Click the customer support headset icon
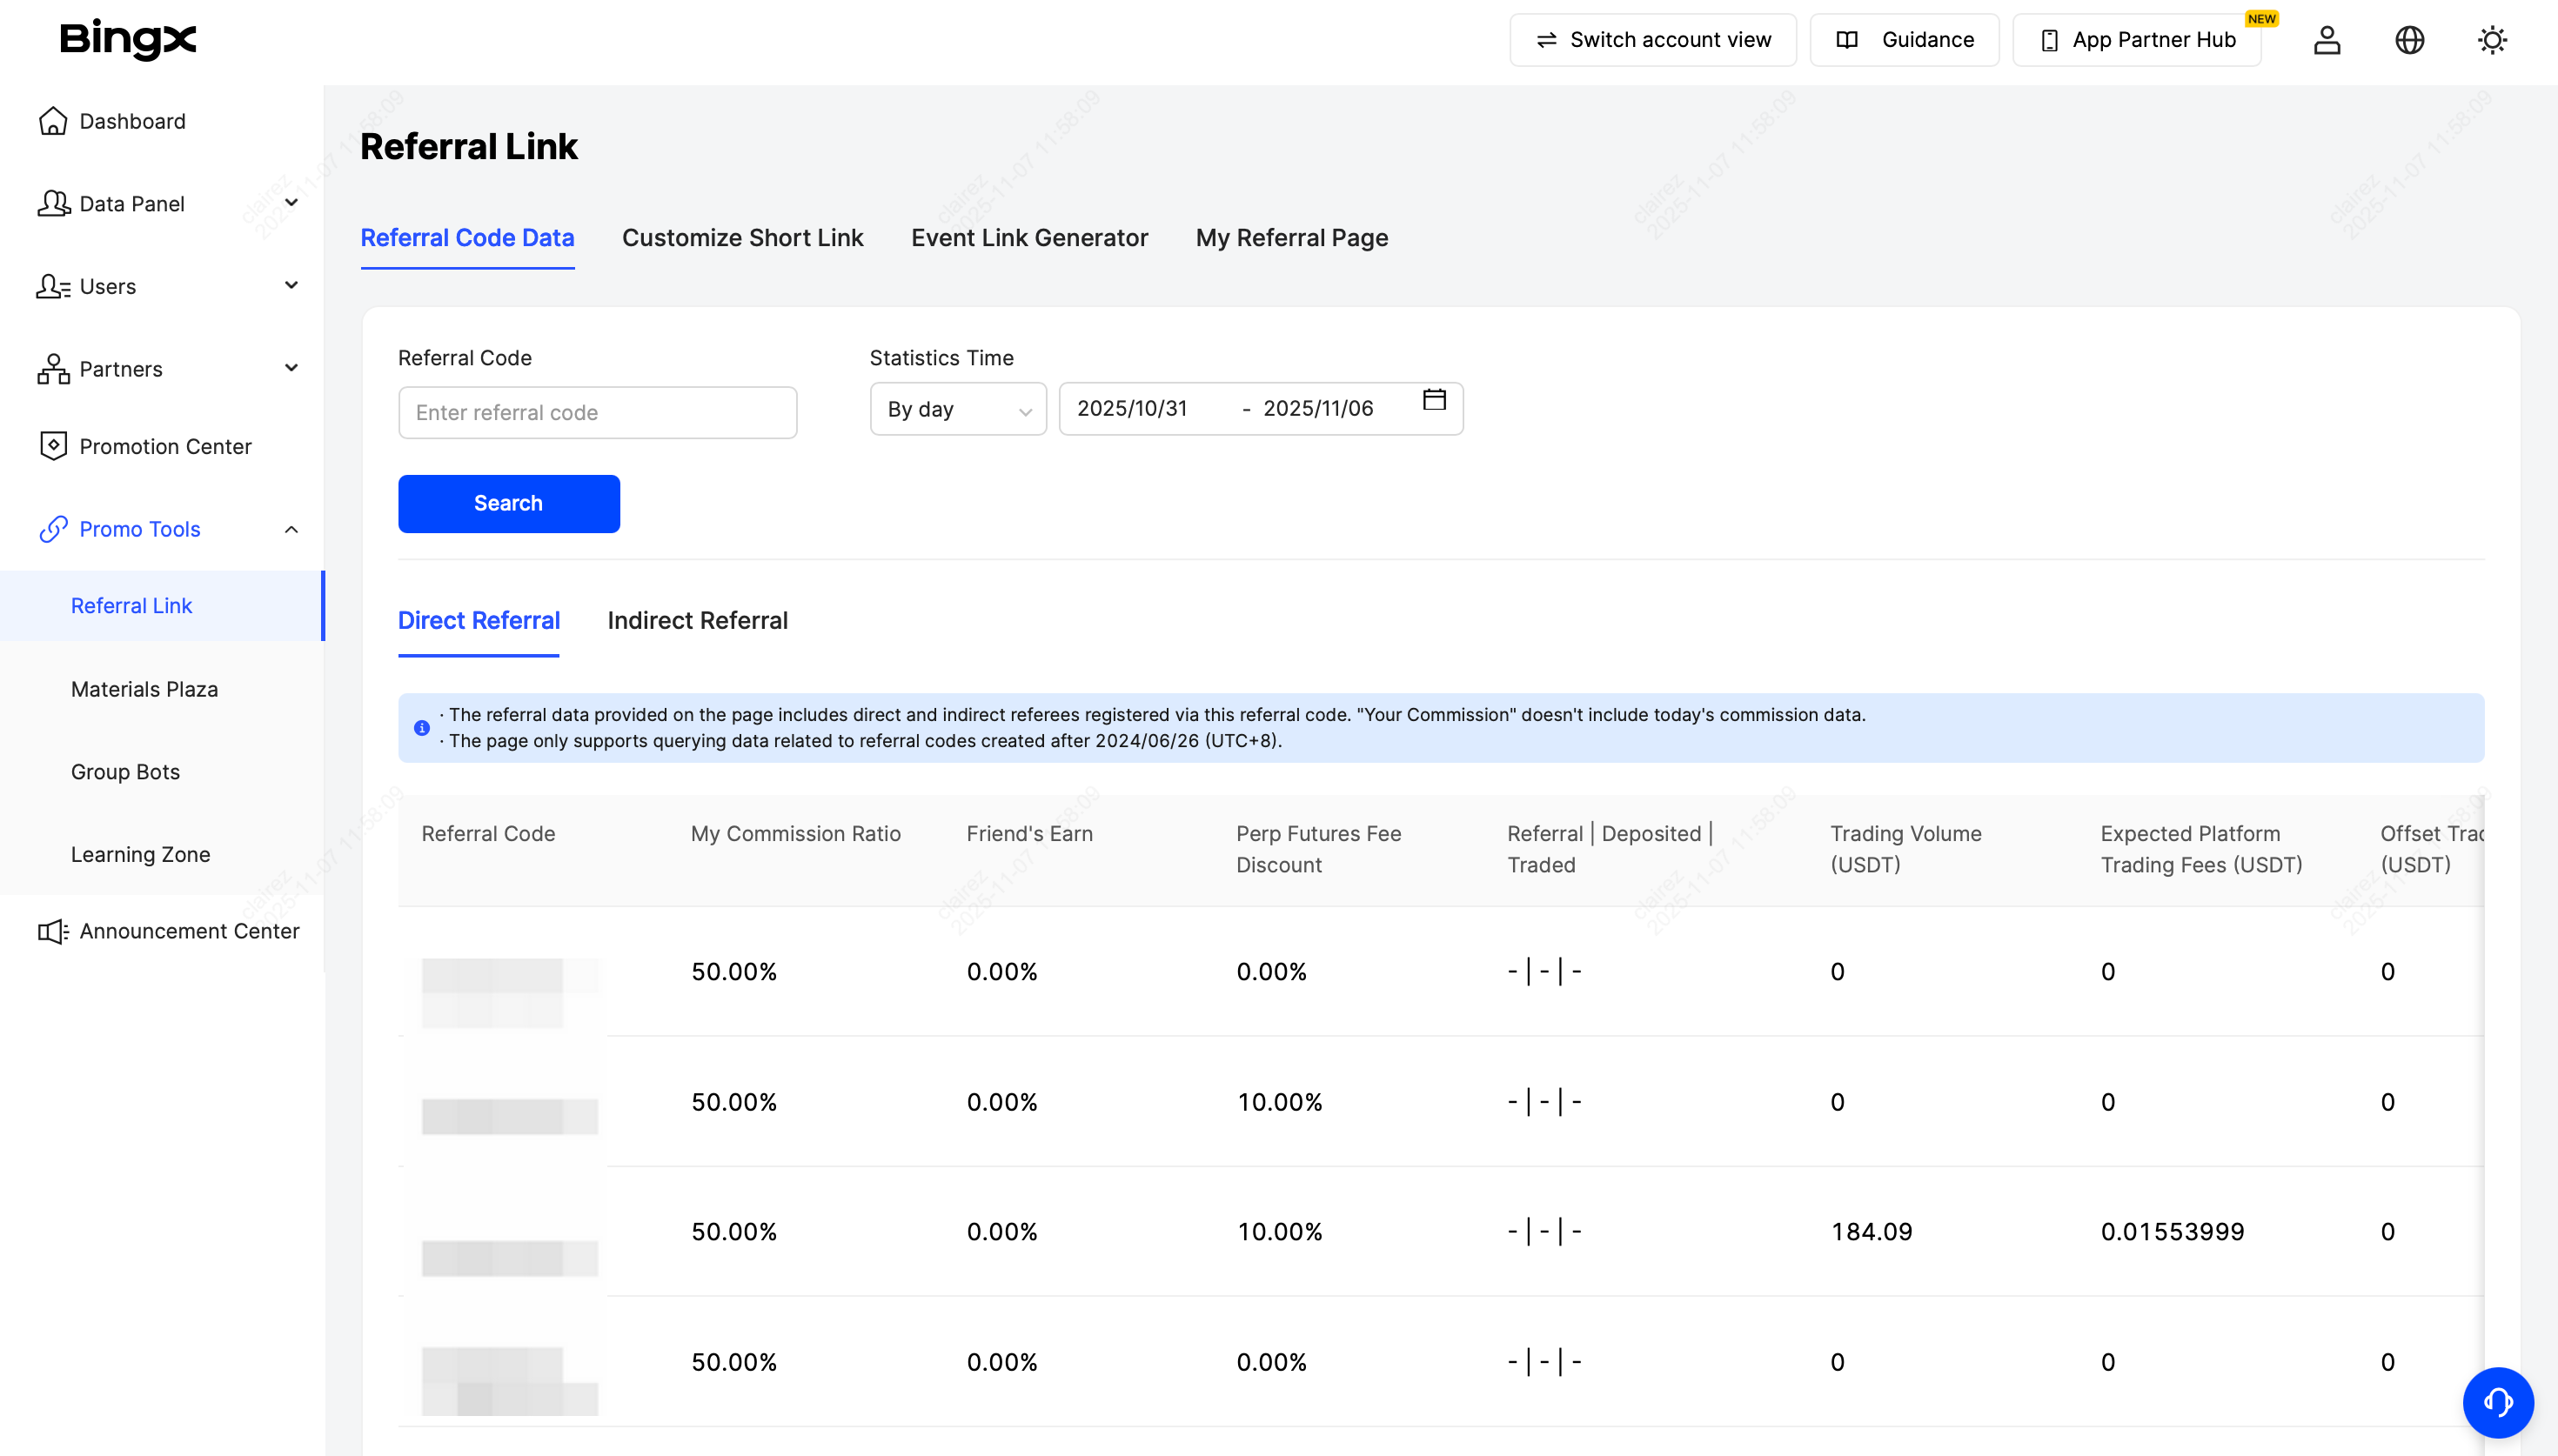Image resolution: width=2558 pixels, height=1456 pixels. pos(2497,1402)
